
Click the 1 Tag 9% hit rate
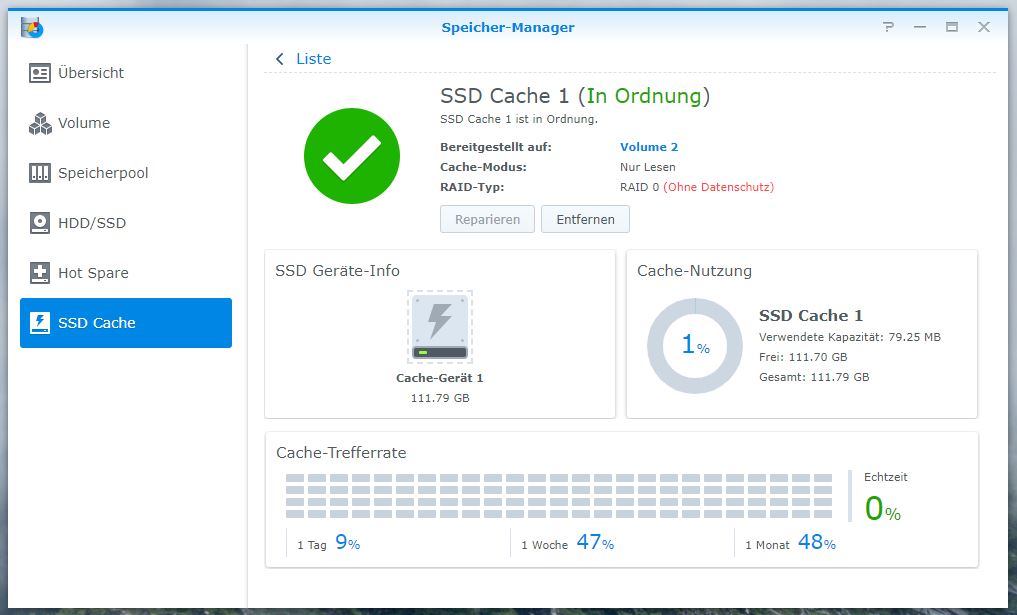point(329,543)
